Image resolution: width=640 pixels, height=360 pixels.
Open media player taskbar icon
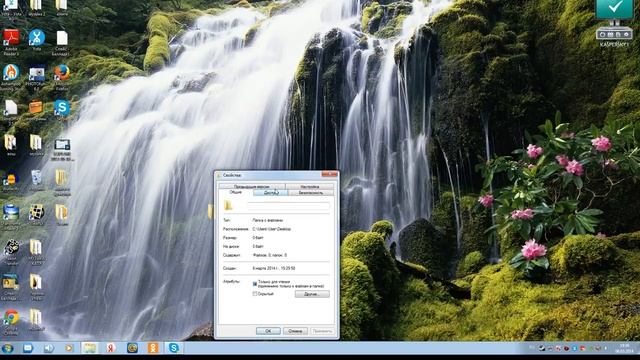click(x=69, y=348)
